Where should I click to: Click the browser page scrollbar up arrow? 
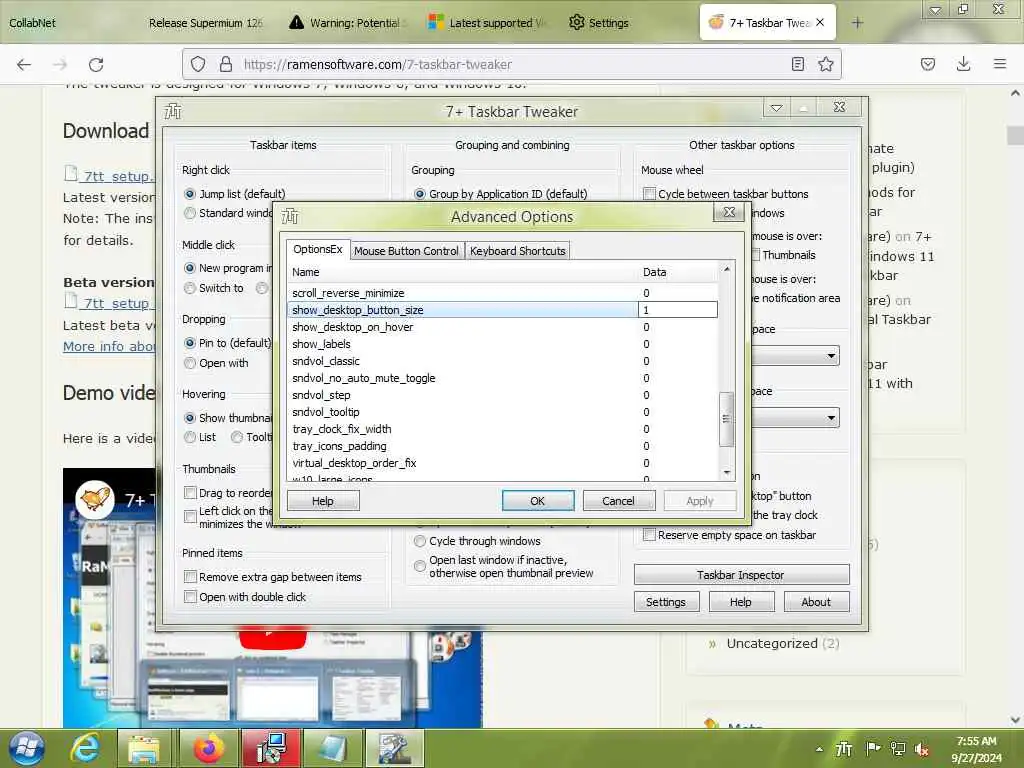click(x=1016, y=93)
